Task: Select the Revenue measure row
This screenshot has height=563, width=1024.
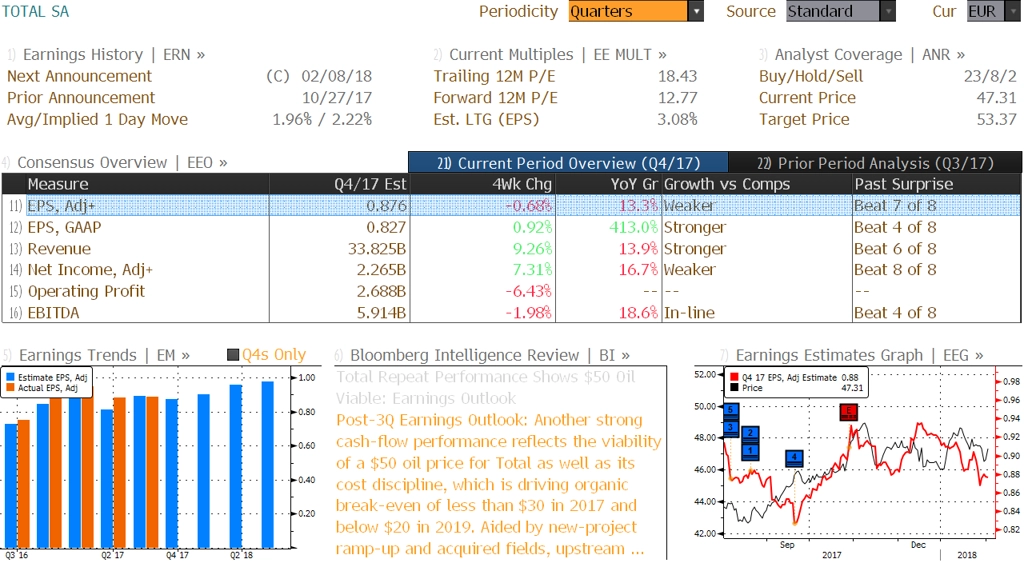Action: 511,249
